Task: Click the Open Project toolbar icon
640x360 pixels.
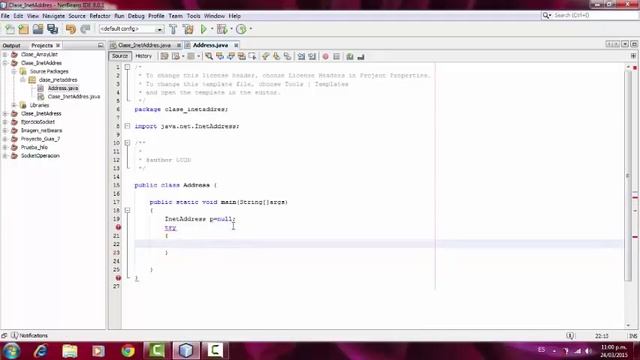Action: [x=38, y=29]
